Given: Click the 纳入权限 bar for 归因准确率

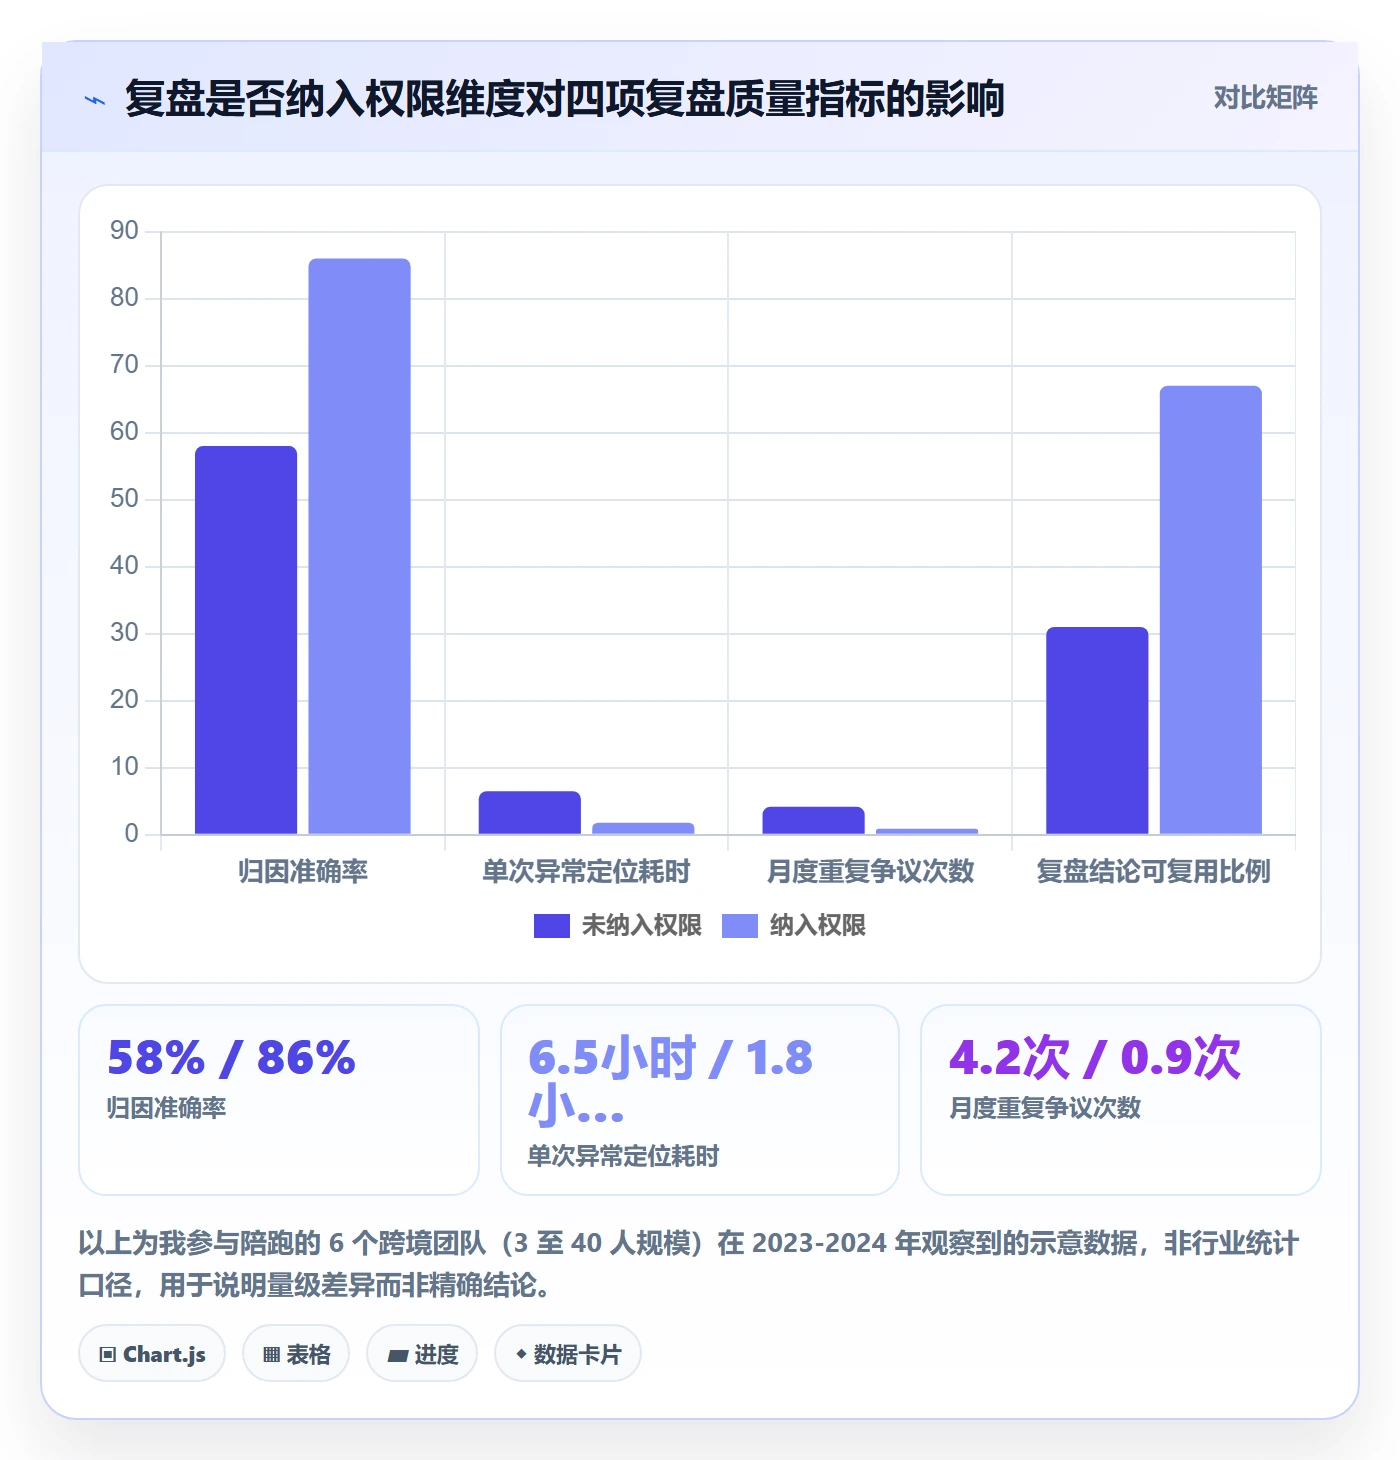Looking at the screenshot, I should [360, 546].
